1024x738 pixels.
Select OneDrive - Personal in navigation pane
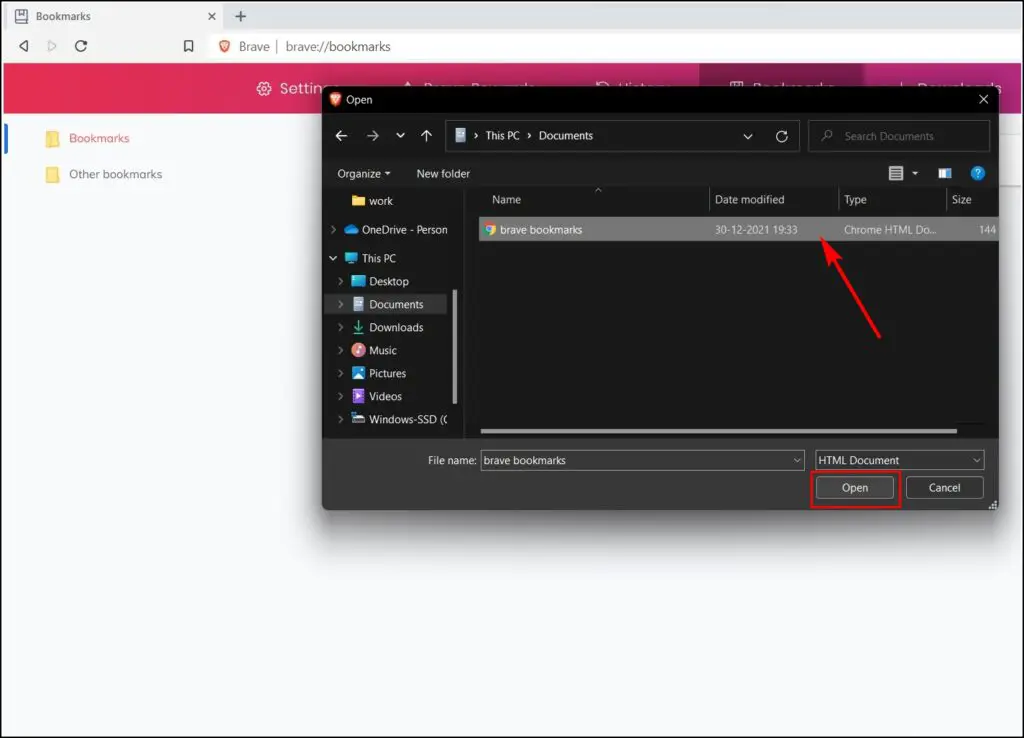click(396, 230)
